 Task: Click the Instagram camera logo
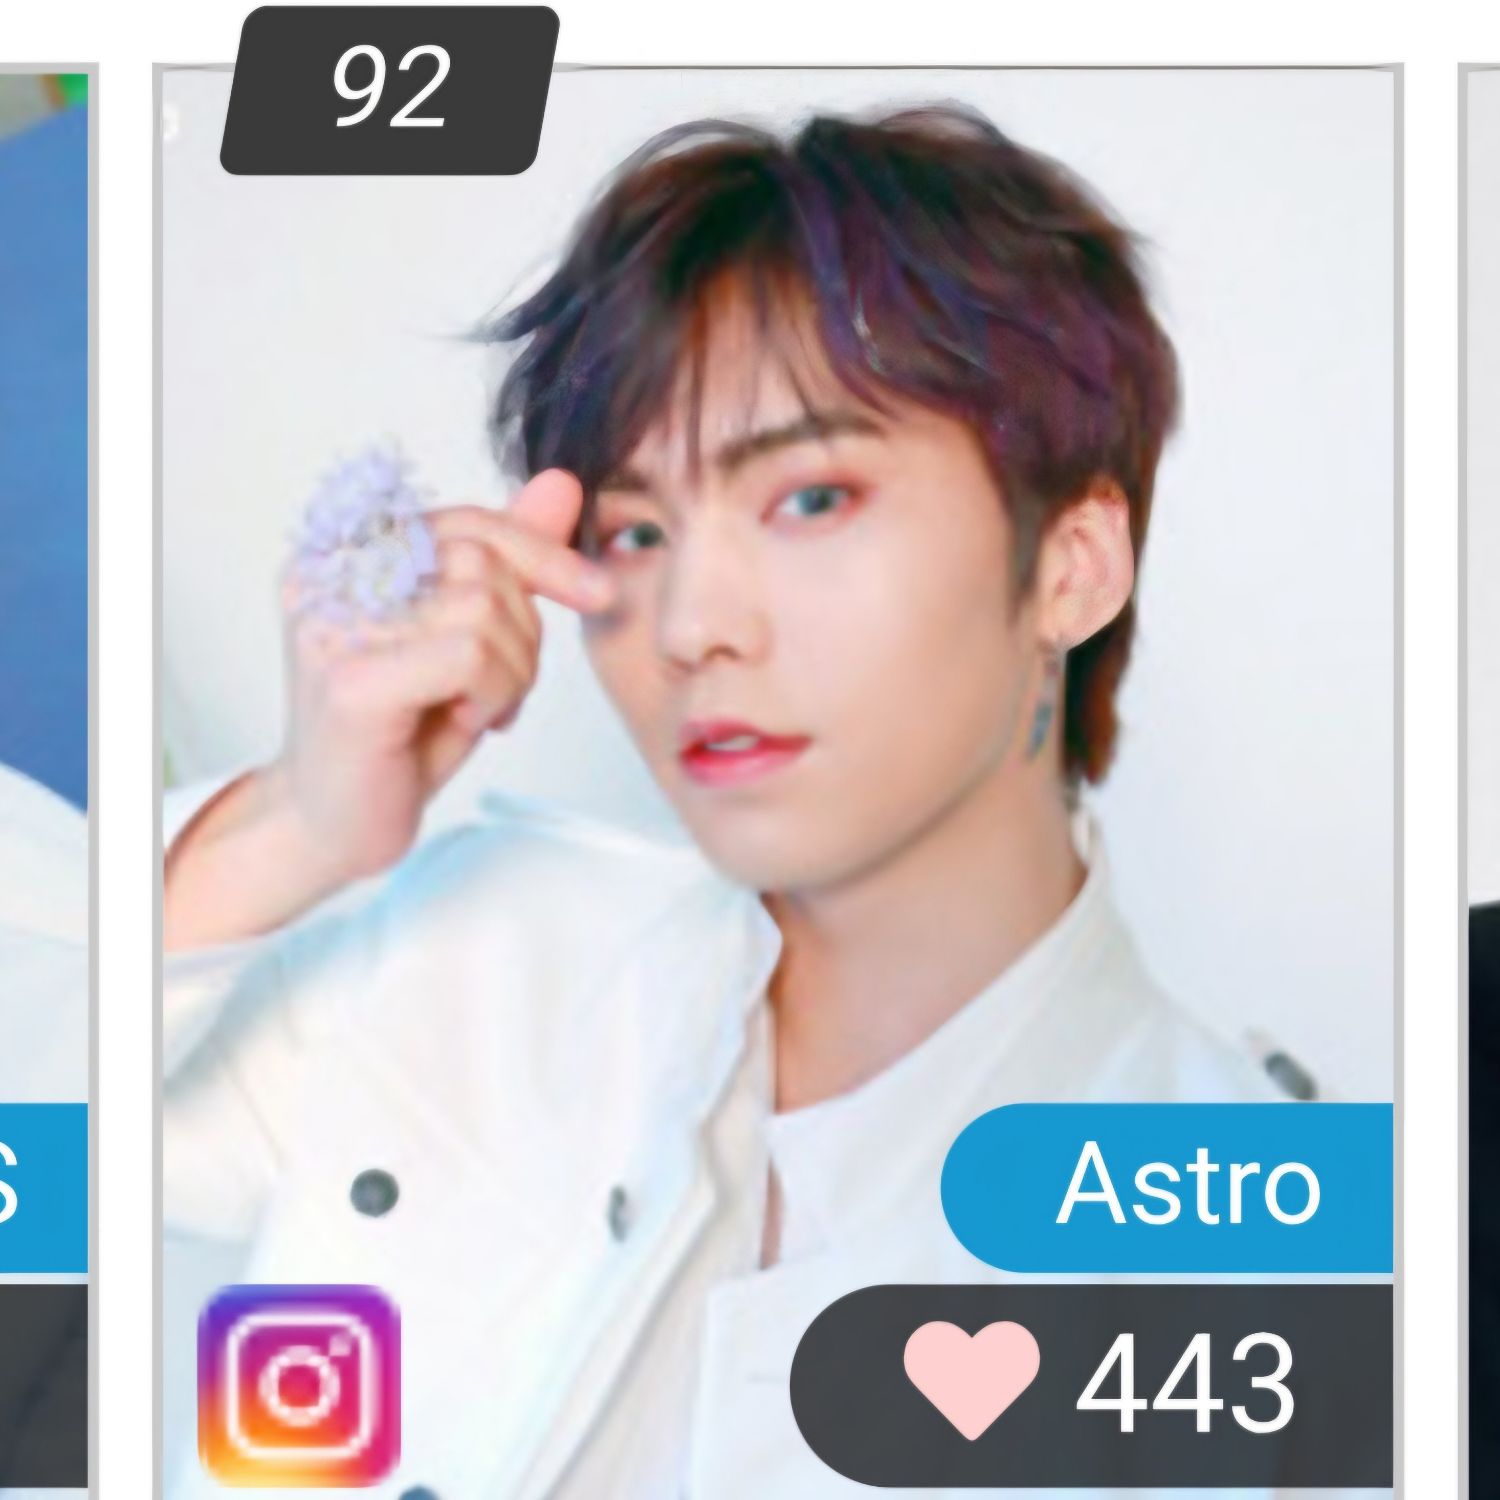298,1385
